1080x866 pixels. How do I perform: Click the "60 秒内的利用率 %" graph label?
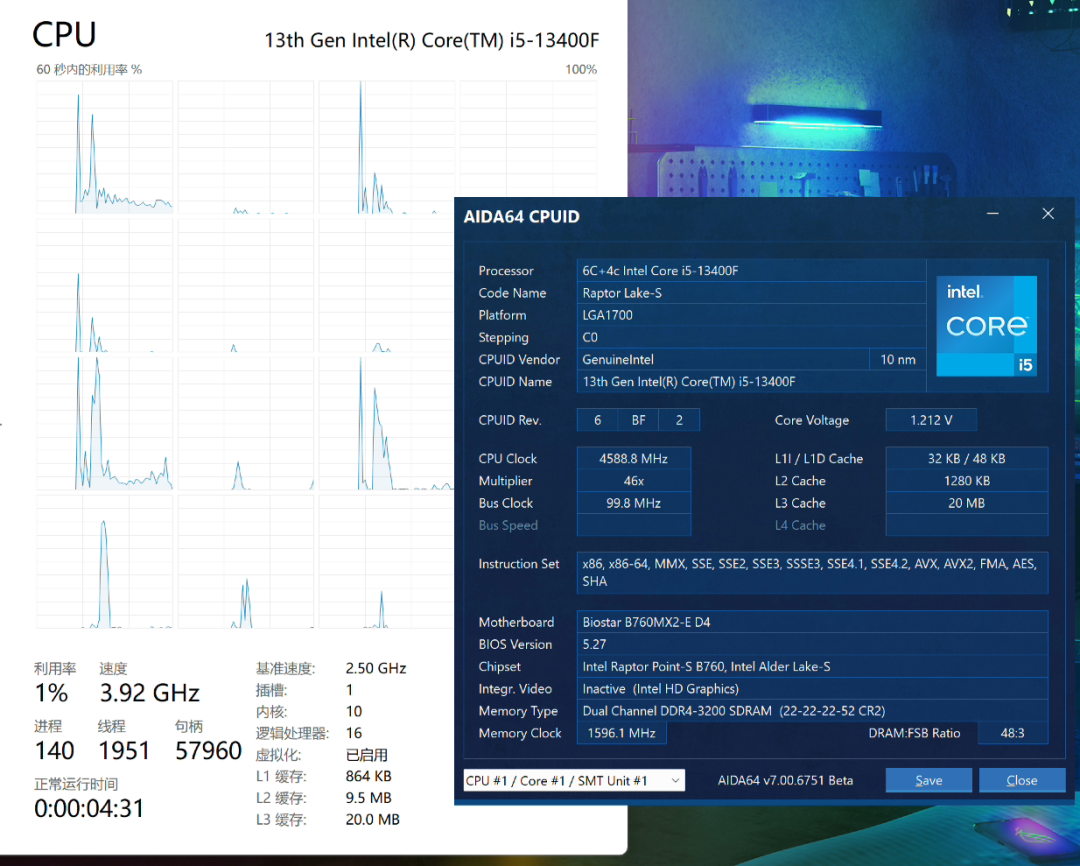[89, 70]
